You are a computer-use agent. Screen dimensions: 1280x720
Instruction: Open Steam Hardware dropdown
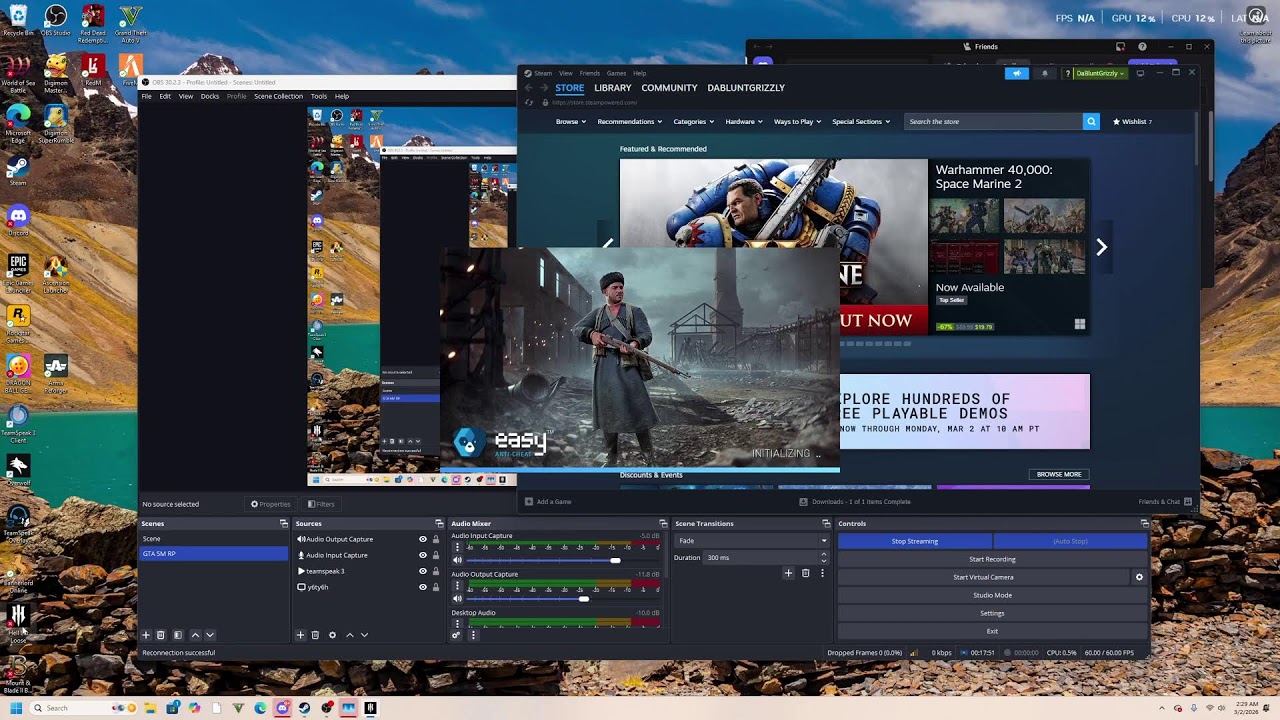744,122
